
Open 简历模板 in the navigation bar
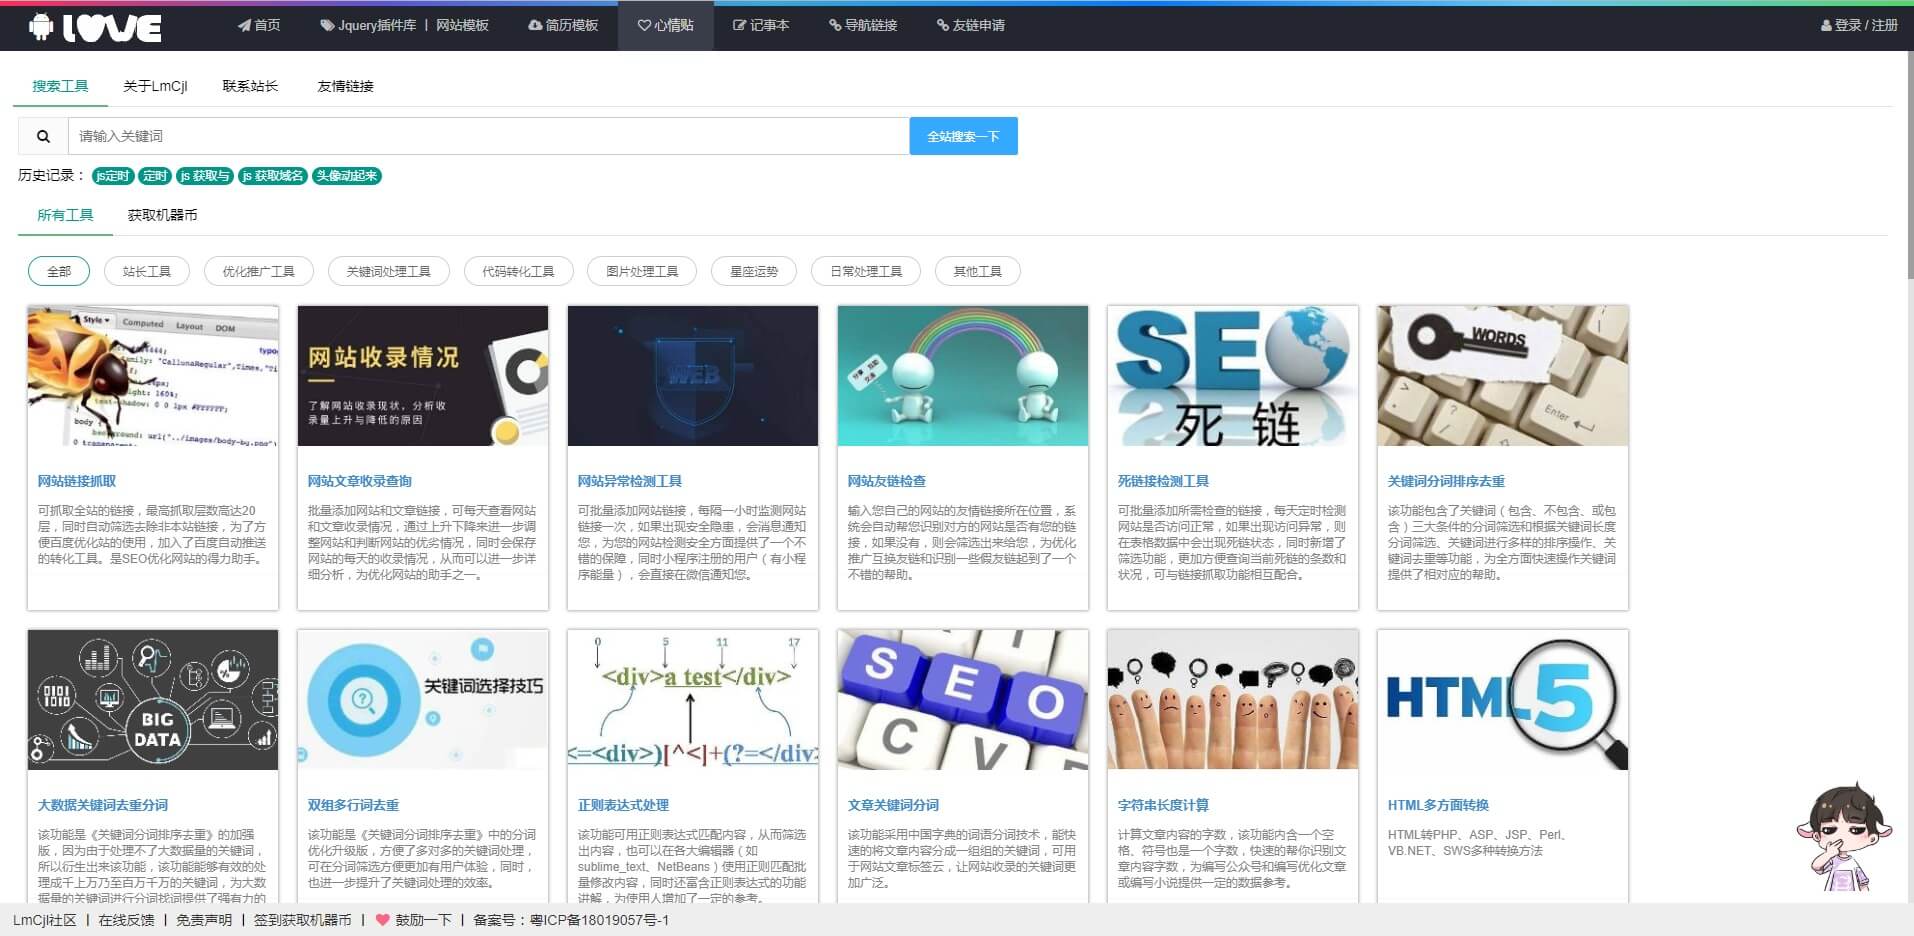tap(563, 25)
